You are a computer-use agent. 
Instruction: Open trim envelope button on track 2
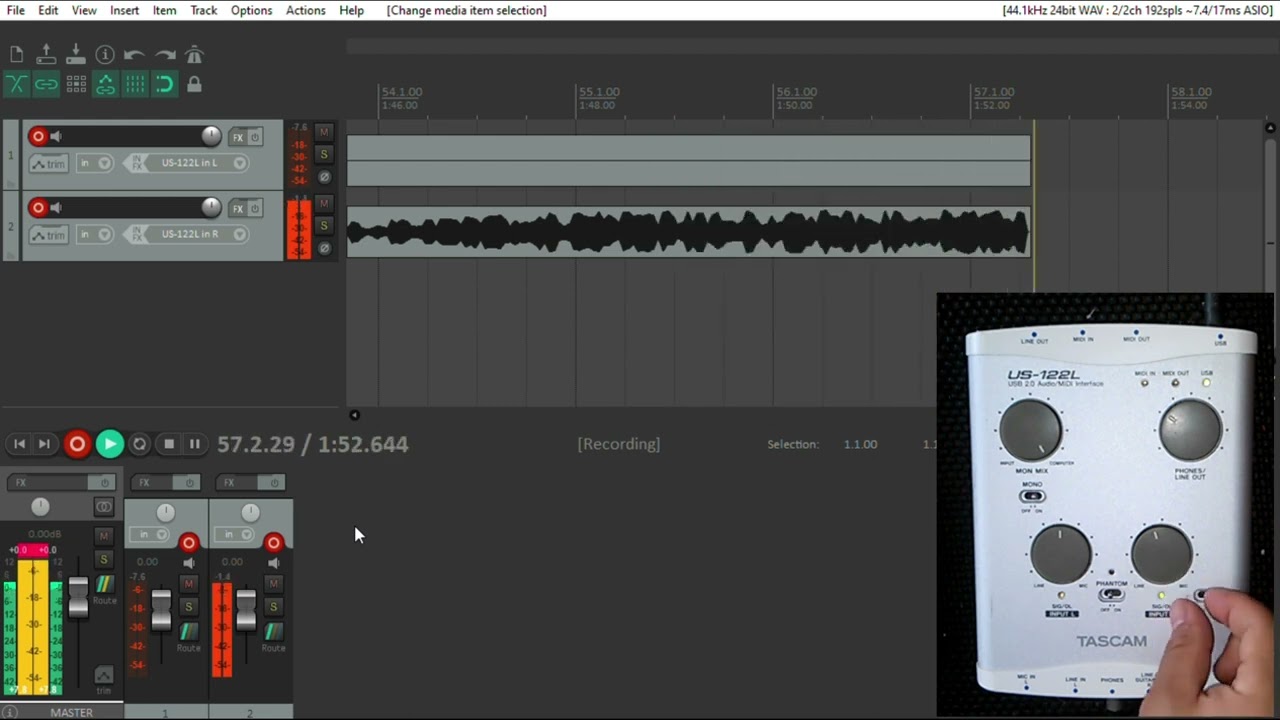(48, 234)
